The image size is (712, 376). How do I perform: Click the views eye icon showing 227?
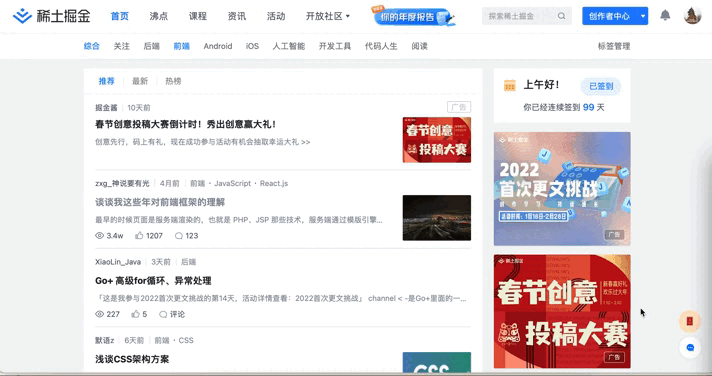tap(99, 314)
